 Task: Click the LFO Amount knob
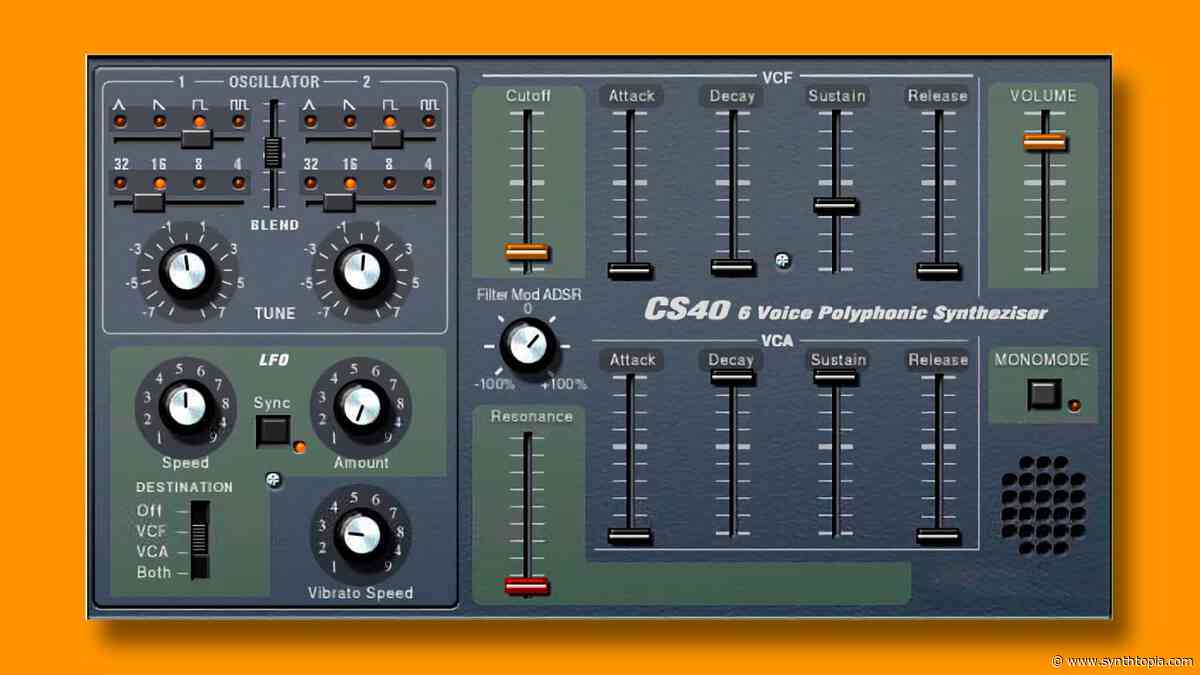pos(360,406)
